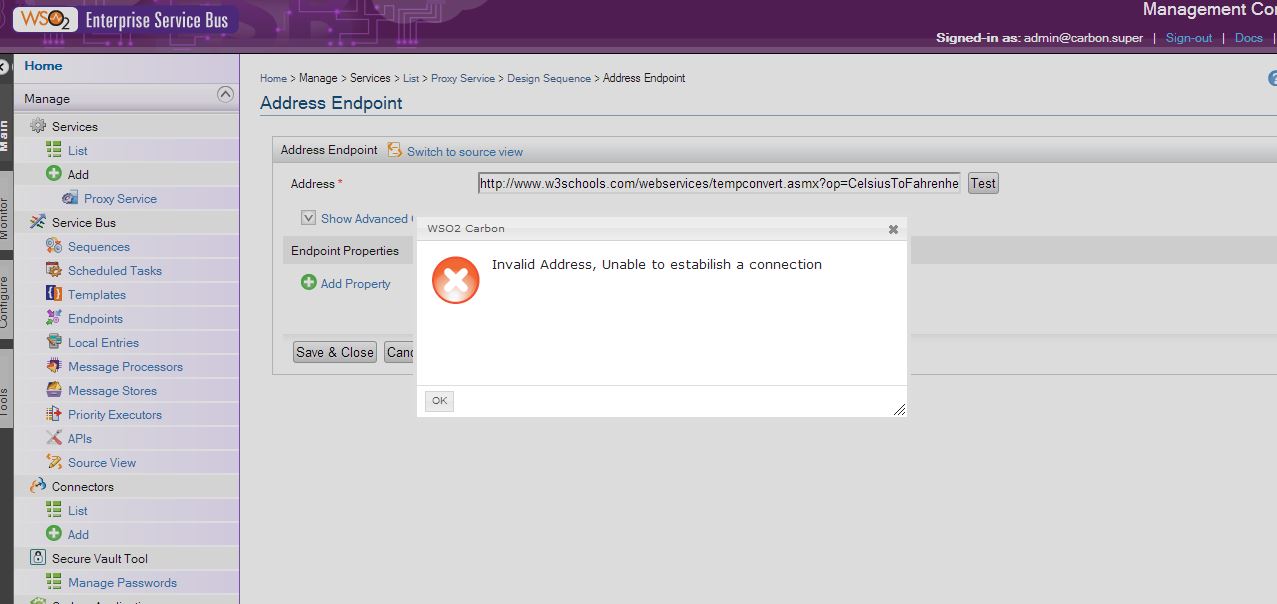The width and height of the screenshot is (1277, 604).
Task: Toggle the Show Advanced options checkbox
Action: [x=309, y=218]
